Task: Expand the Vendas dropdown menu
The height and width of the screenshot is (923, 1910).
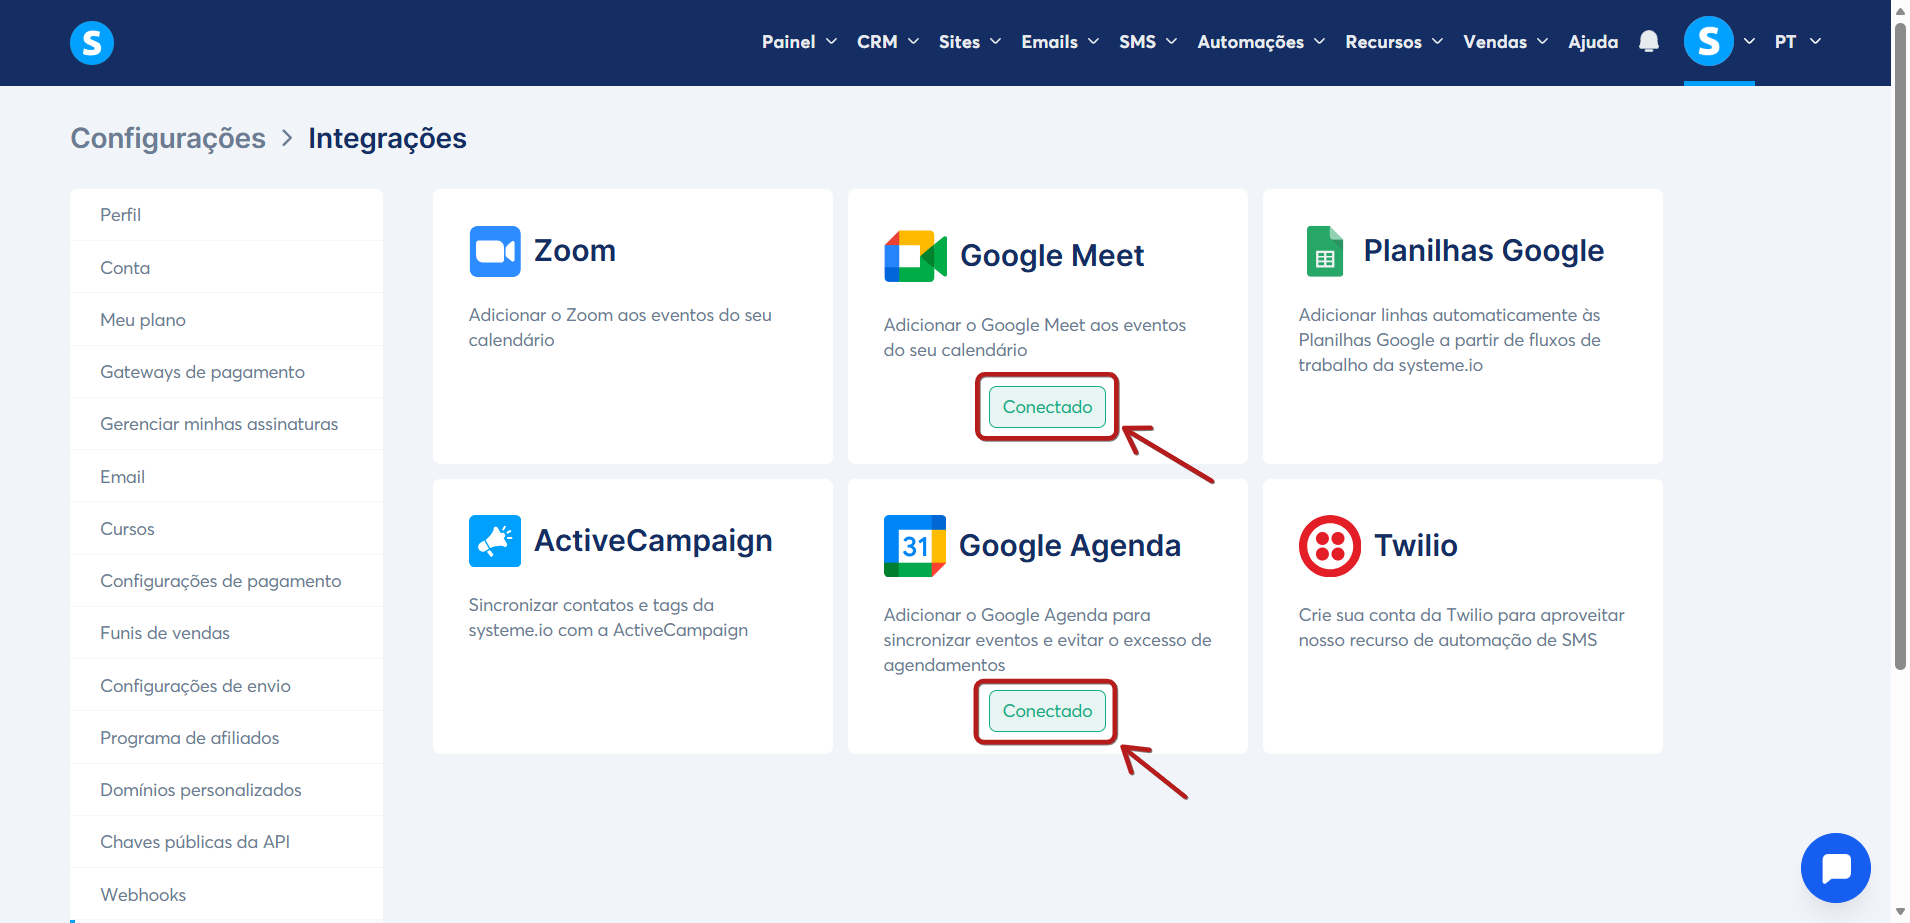Action: [1505, 42]
